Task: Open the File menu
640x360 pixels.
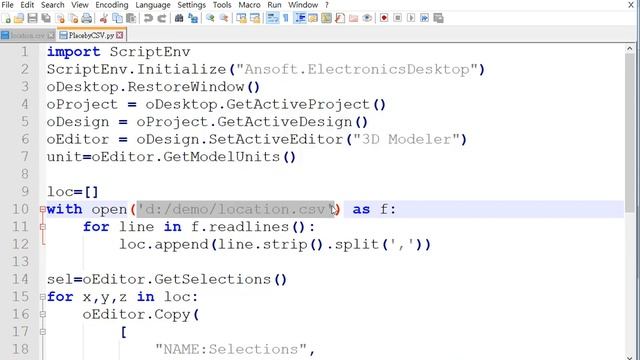Action: pyautogui.click(x=7, y=5)
